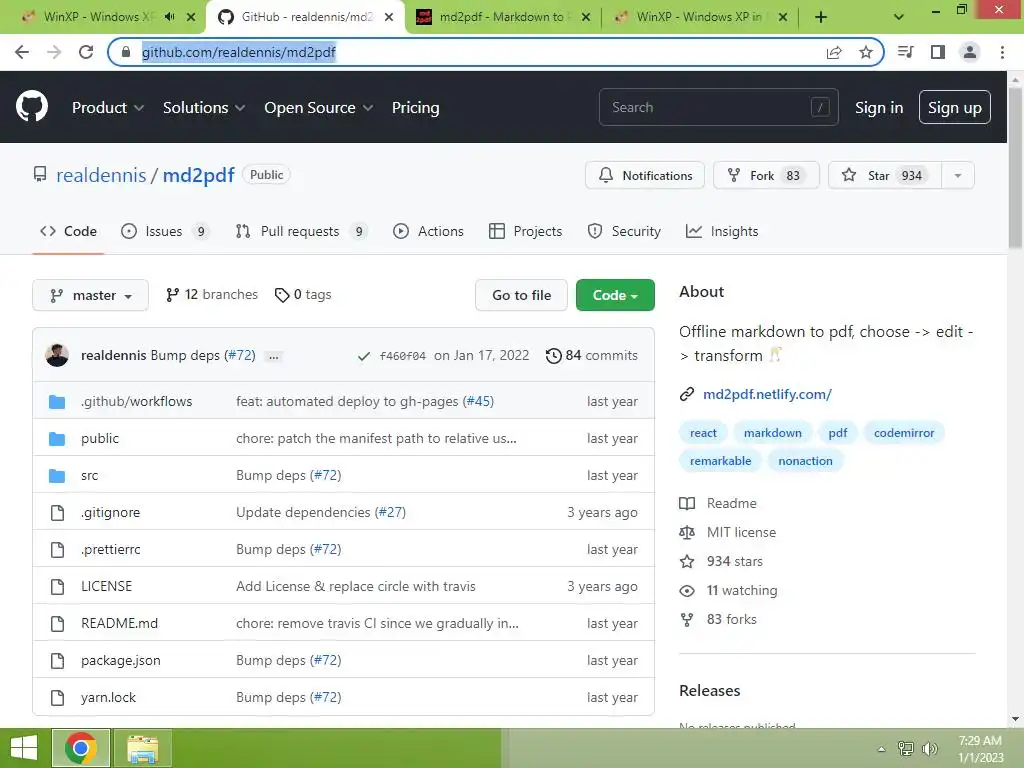Open File Explorer on taskbar
Screen dimensions: 1024x768
(x=142, y=748)
